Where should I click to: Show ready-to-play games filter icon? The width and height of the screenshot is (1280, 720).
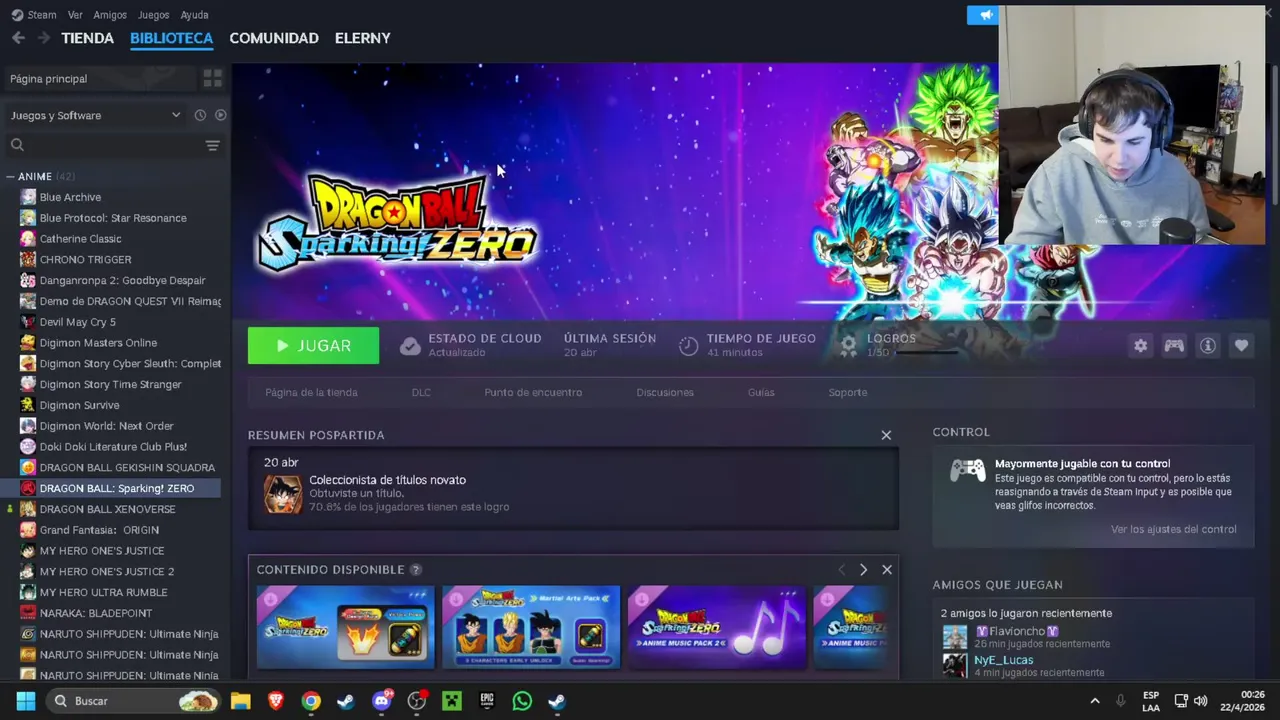coord(220,115)
